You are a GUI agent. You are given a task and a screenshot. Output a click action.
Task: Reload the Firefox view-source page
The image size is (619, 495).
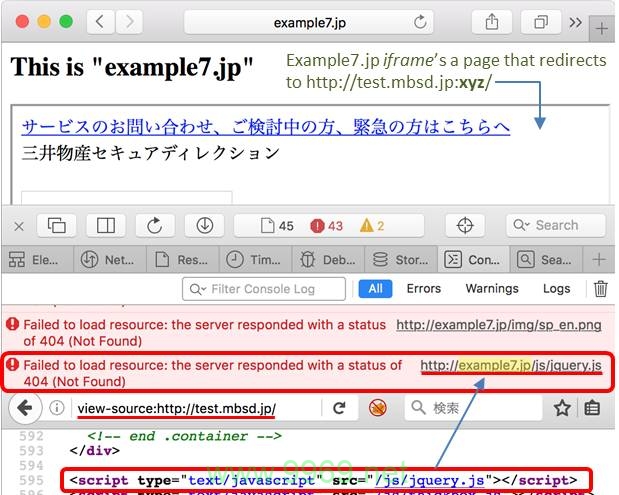click(x=339, y=408)
